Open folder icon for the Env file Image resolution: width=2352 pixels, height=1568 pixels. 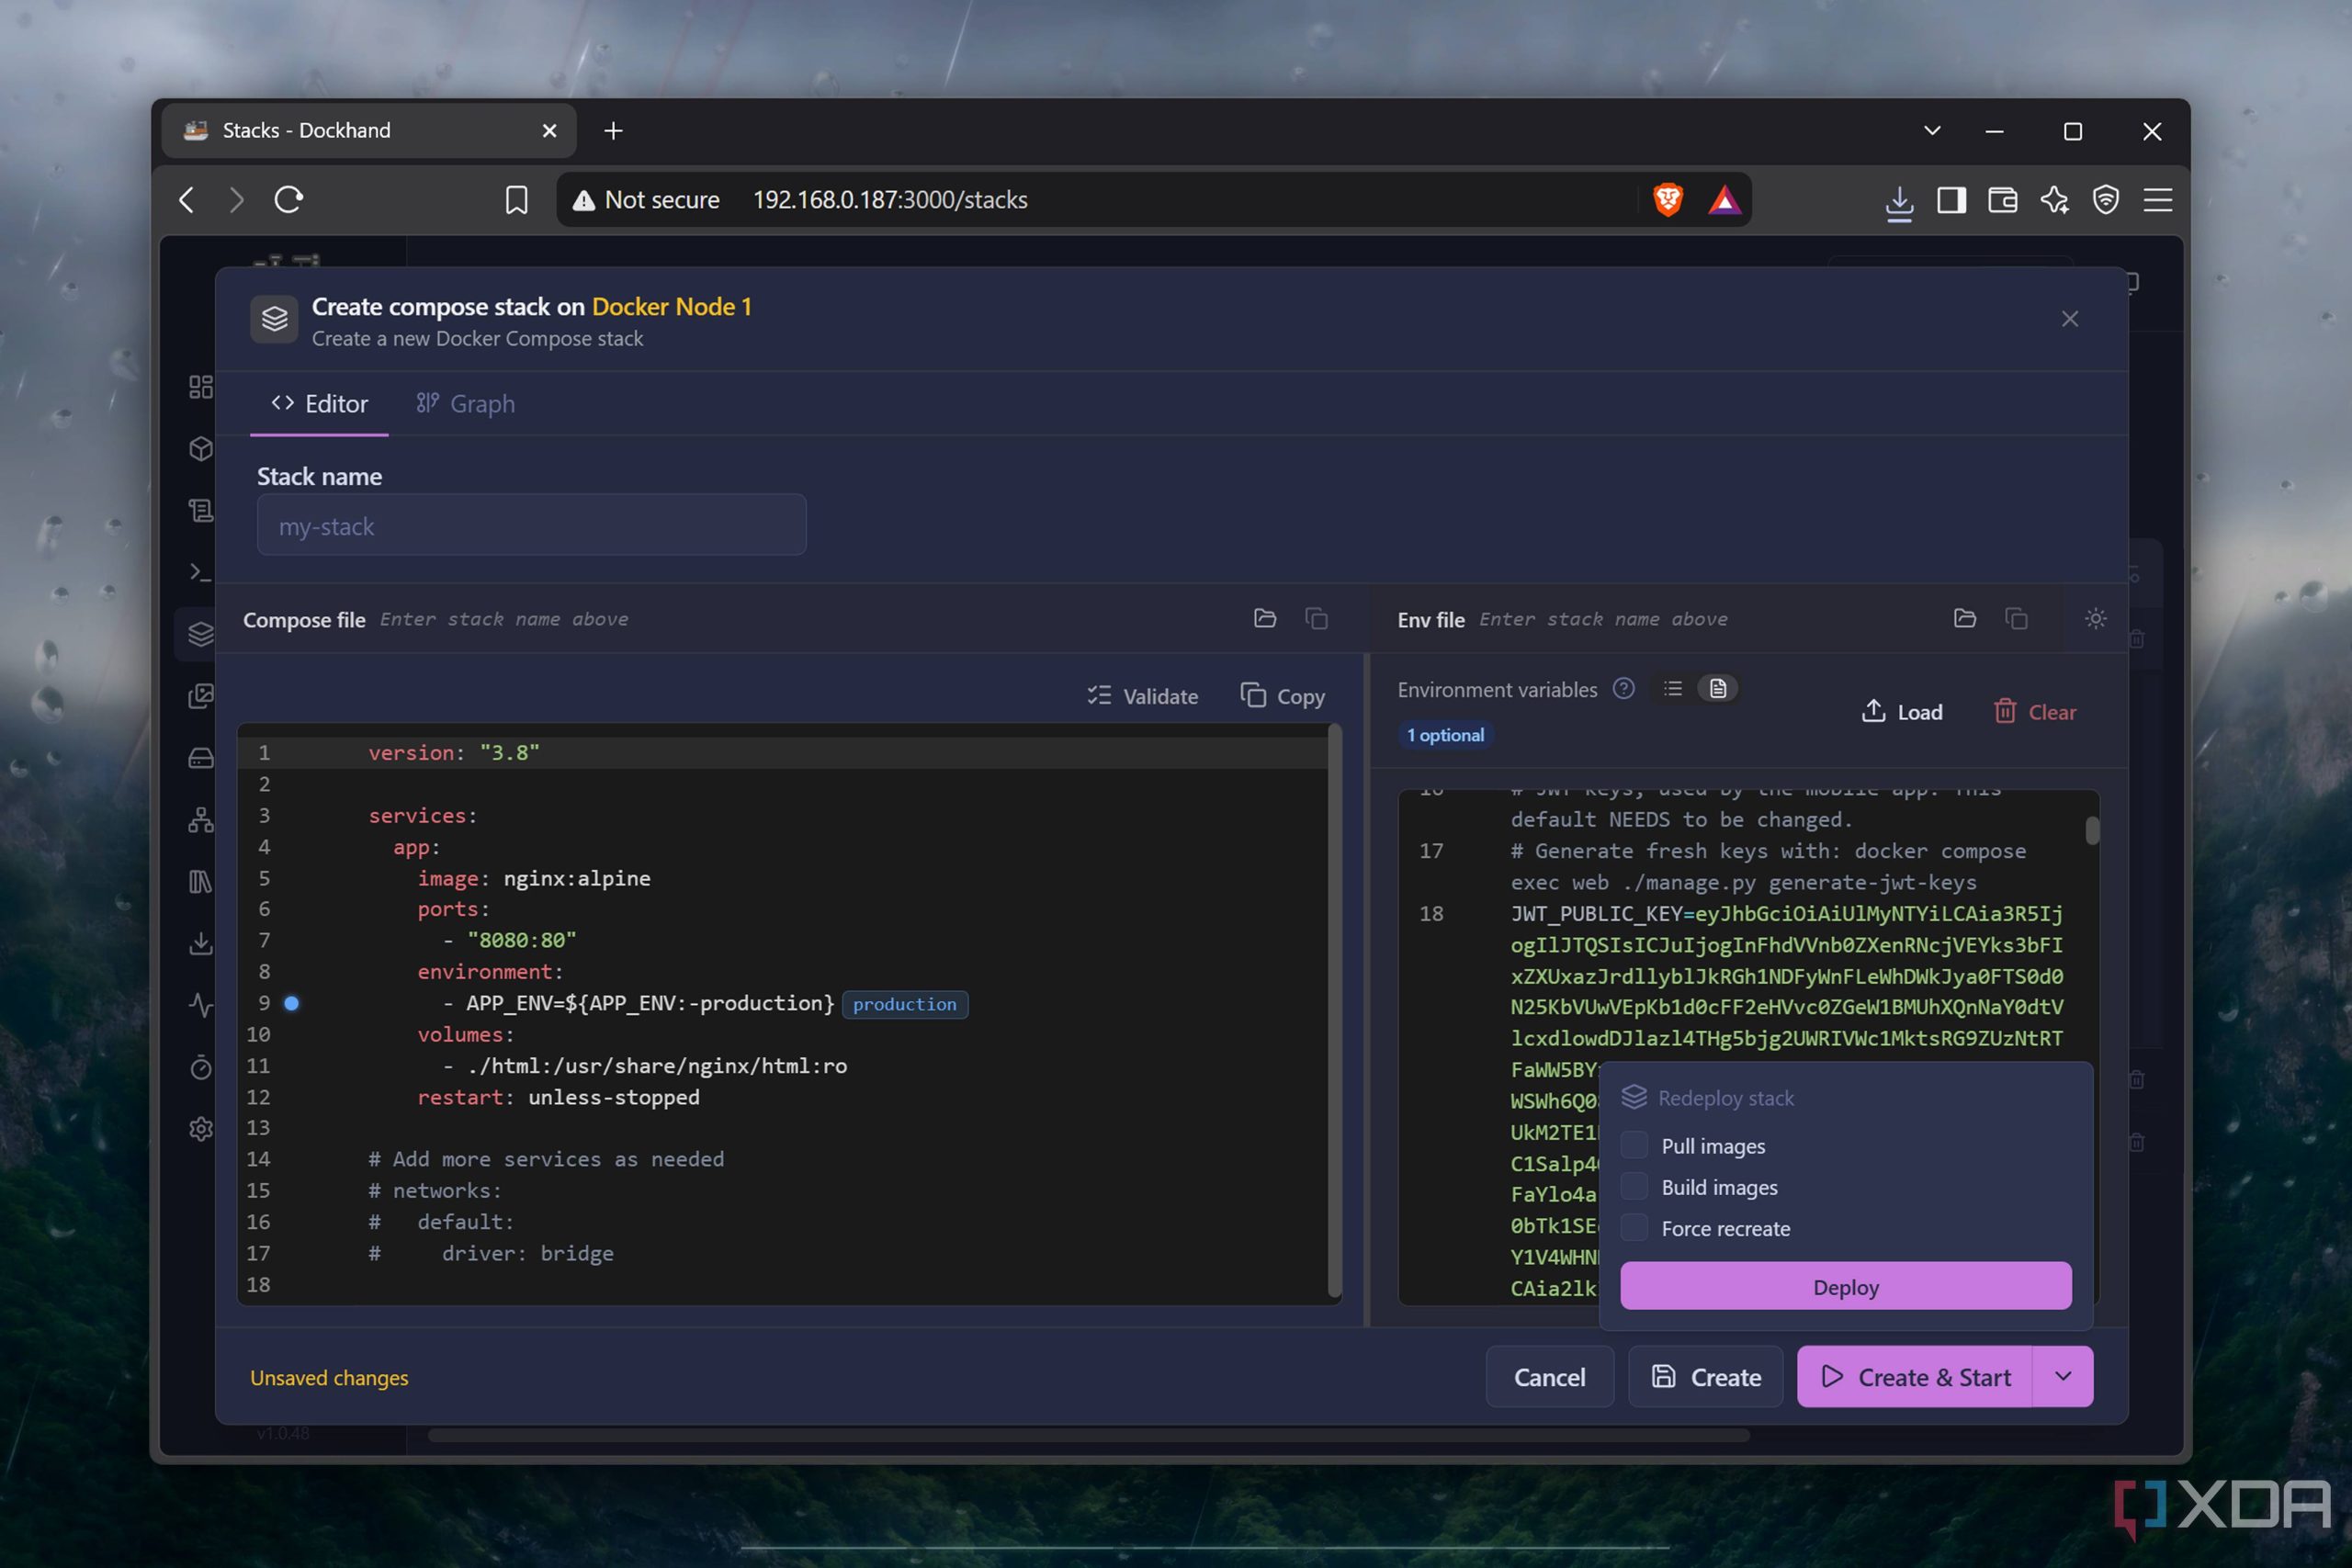1965,619
